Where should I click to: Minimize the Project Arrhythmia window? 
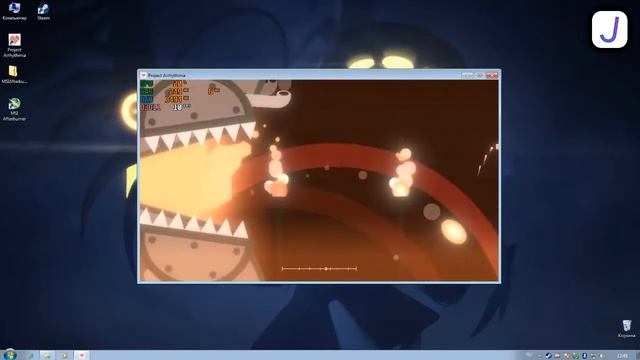[467, 75]
